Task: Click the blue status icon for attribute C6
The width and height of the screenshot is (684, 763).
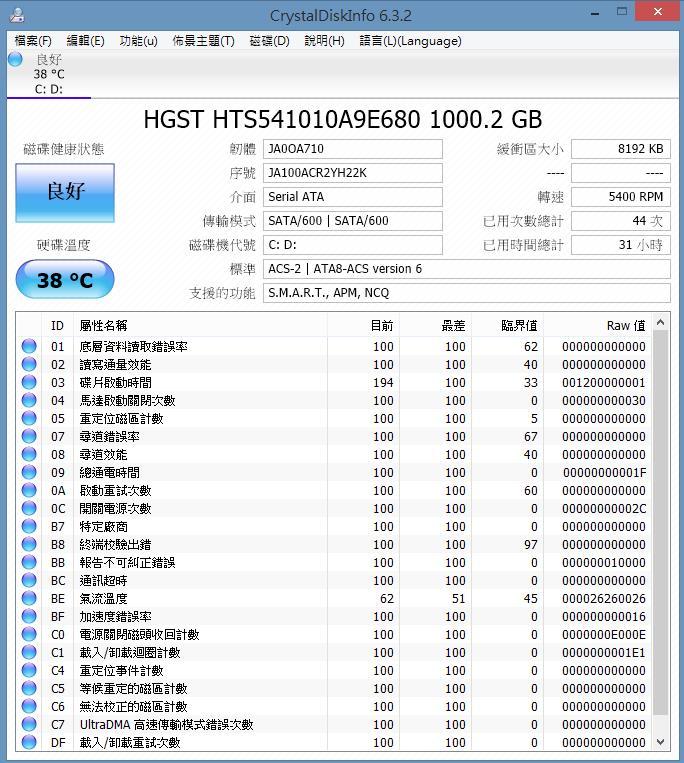Action: click(x=29, y=706)
